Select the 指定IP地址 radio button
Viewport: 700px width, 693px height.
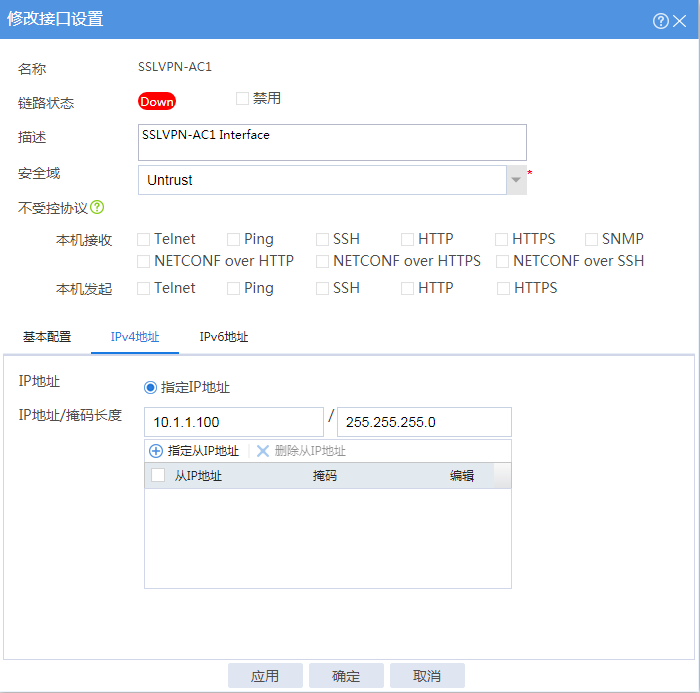point(150,388)
